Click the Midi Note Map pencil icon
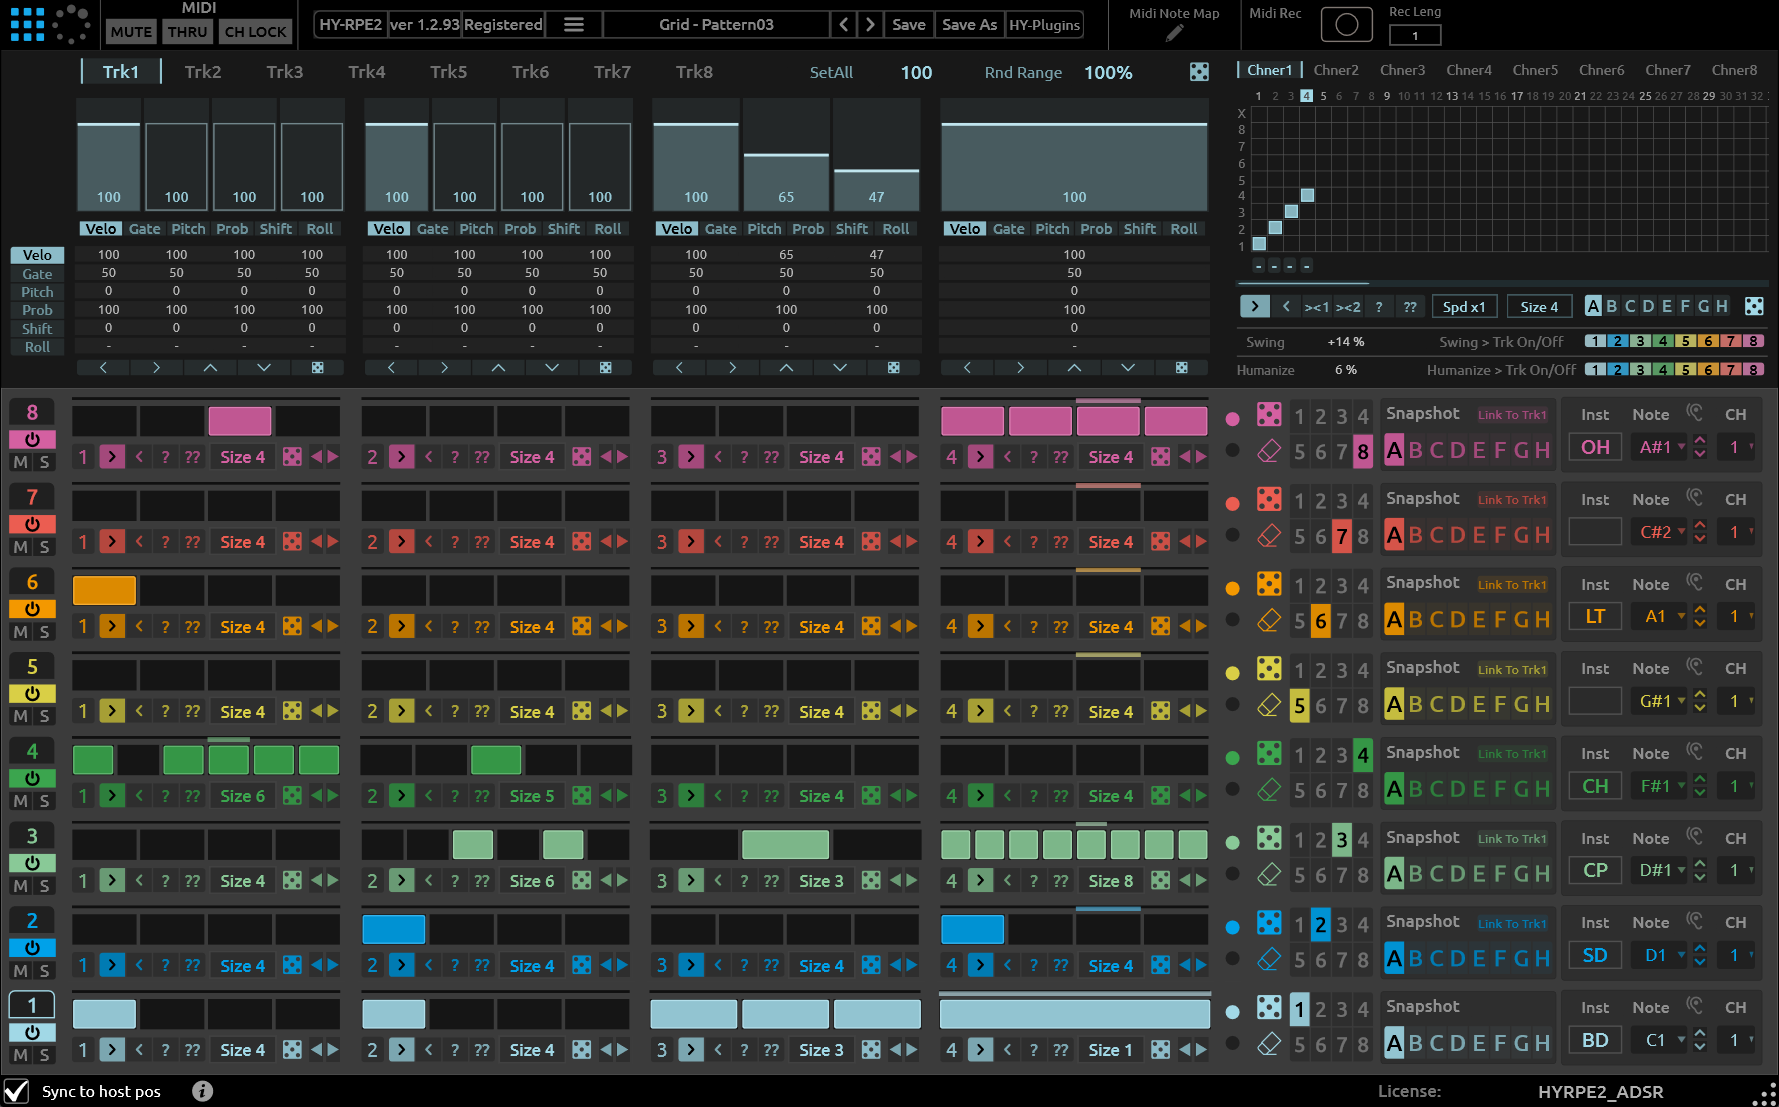This screenshot has height=1107, width=1779. pos(1174,33)
